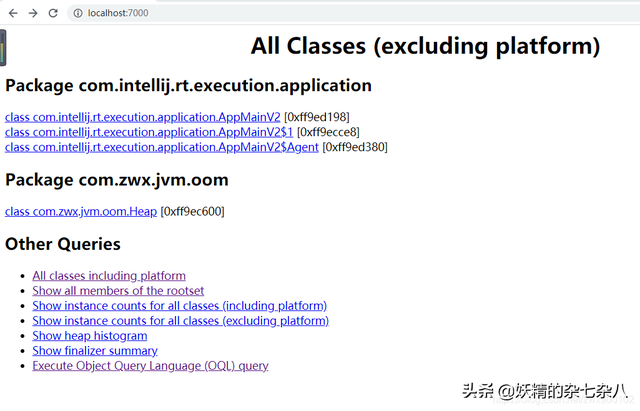Viewport: 640px width, 411px height.
Task: Click the dark widget at the page's left edge
Action: coord(3,48)
